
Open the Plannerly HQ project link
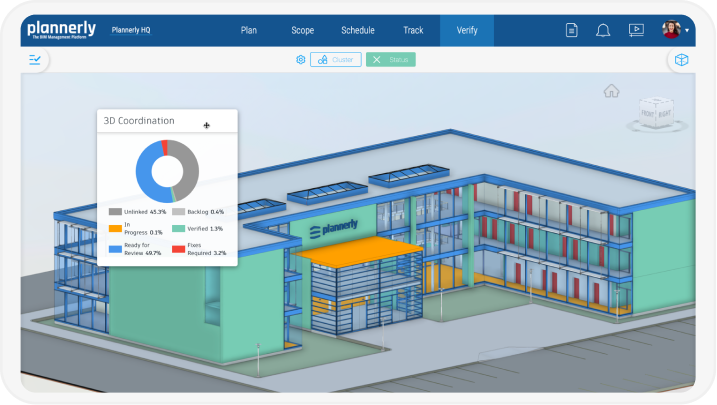click(x=131, y=30)
